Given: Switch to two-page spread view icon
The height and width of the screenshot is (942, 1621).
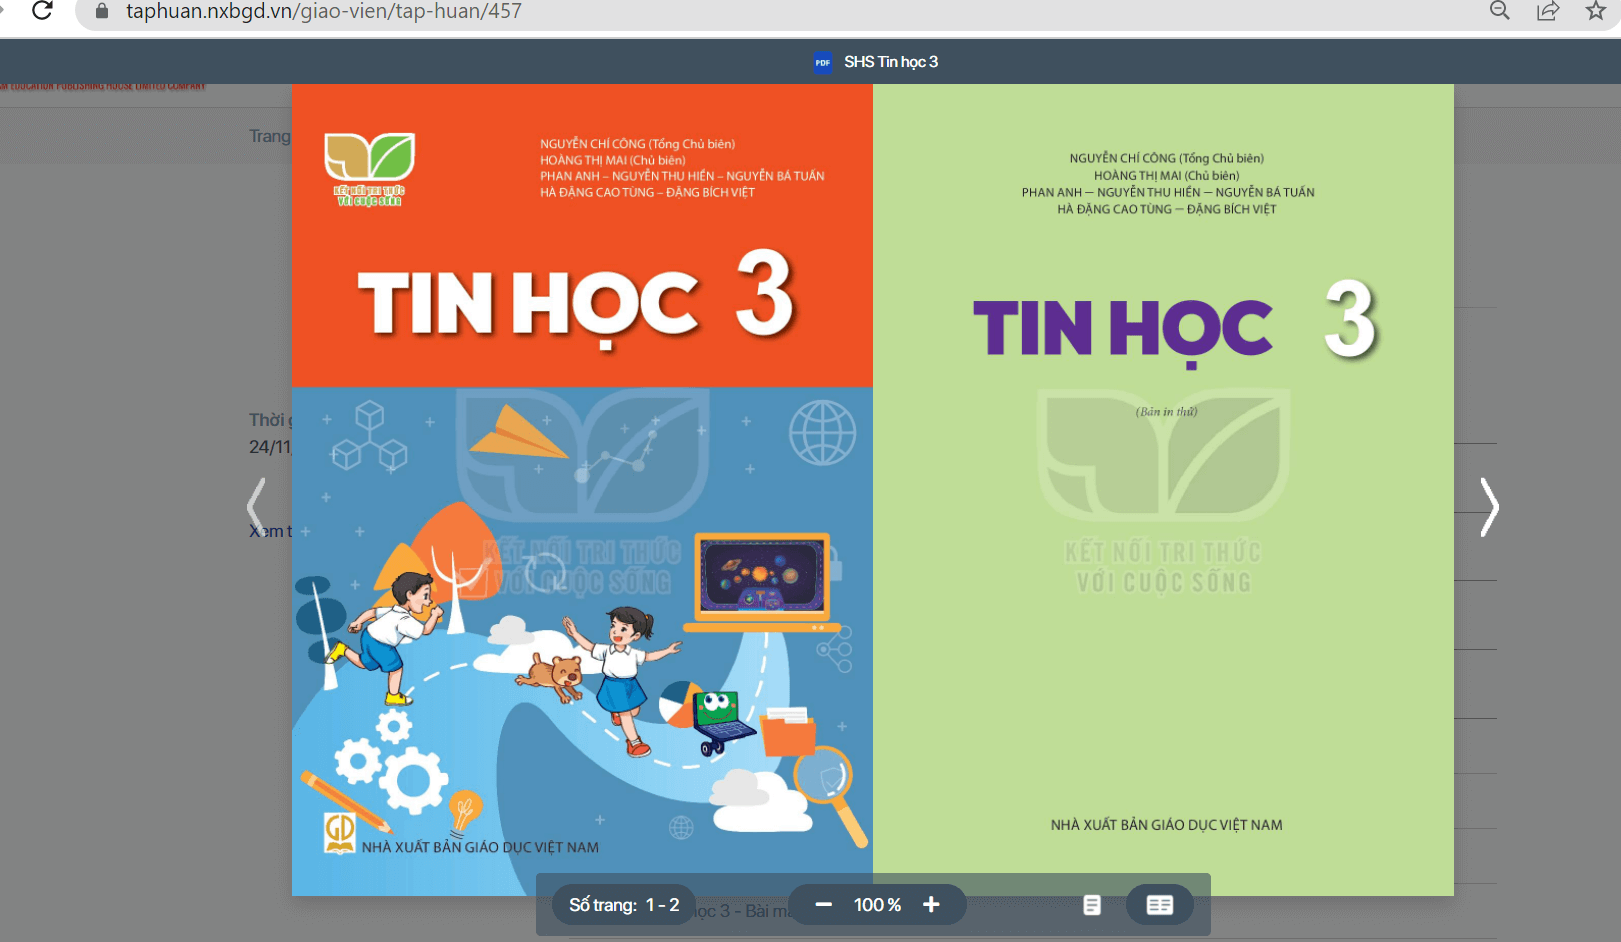Looking at the screenshot, I should point(1160,905).
